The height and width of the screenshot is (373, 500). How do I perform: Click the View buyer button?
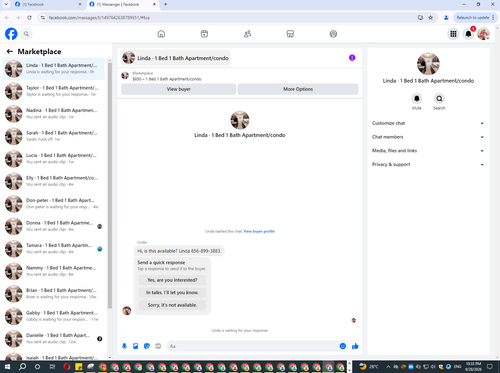[179, 89]
